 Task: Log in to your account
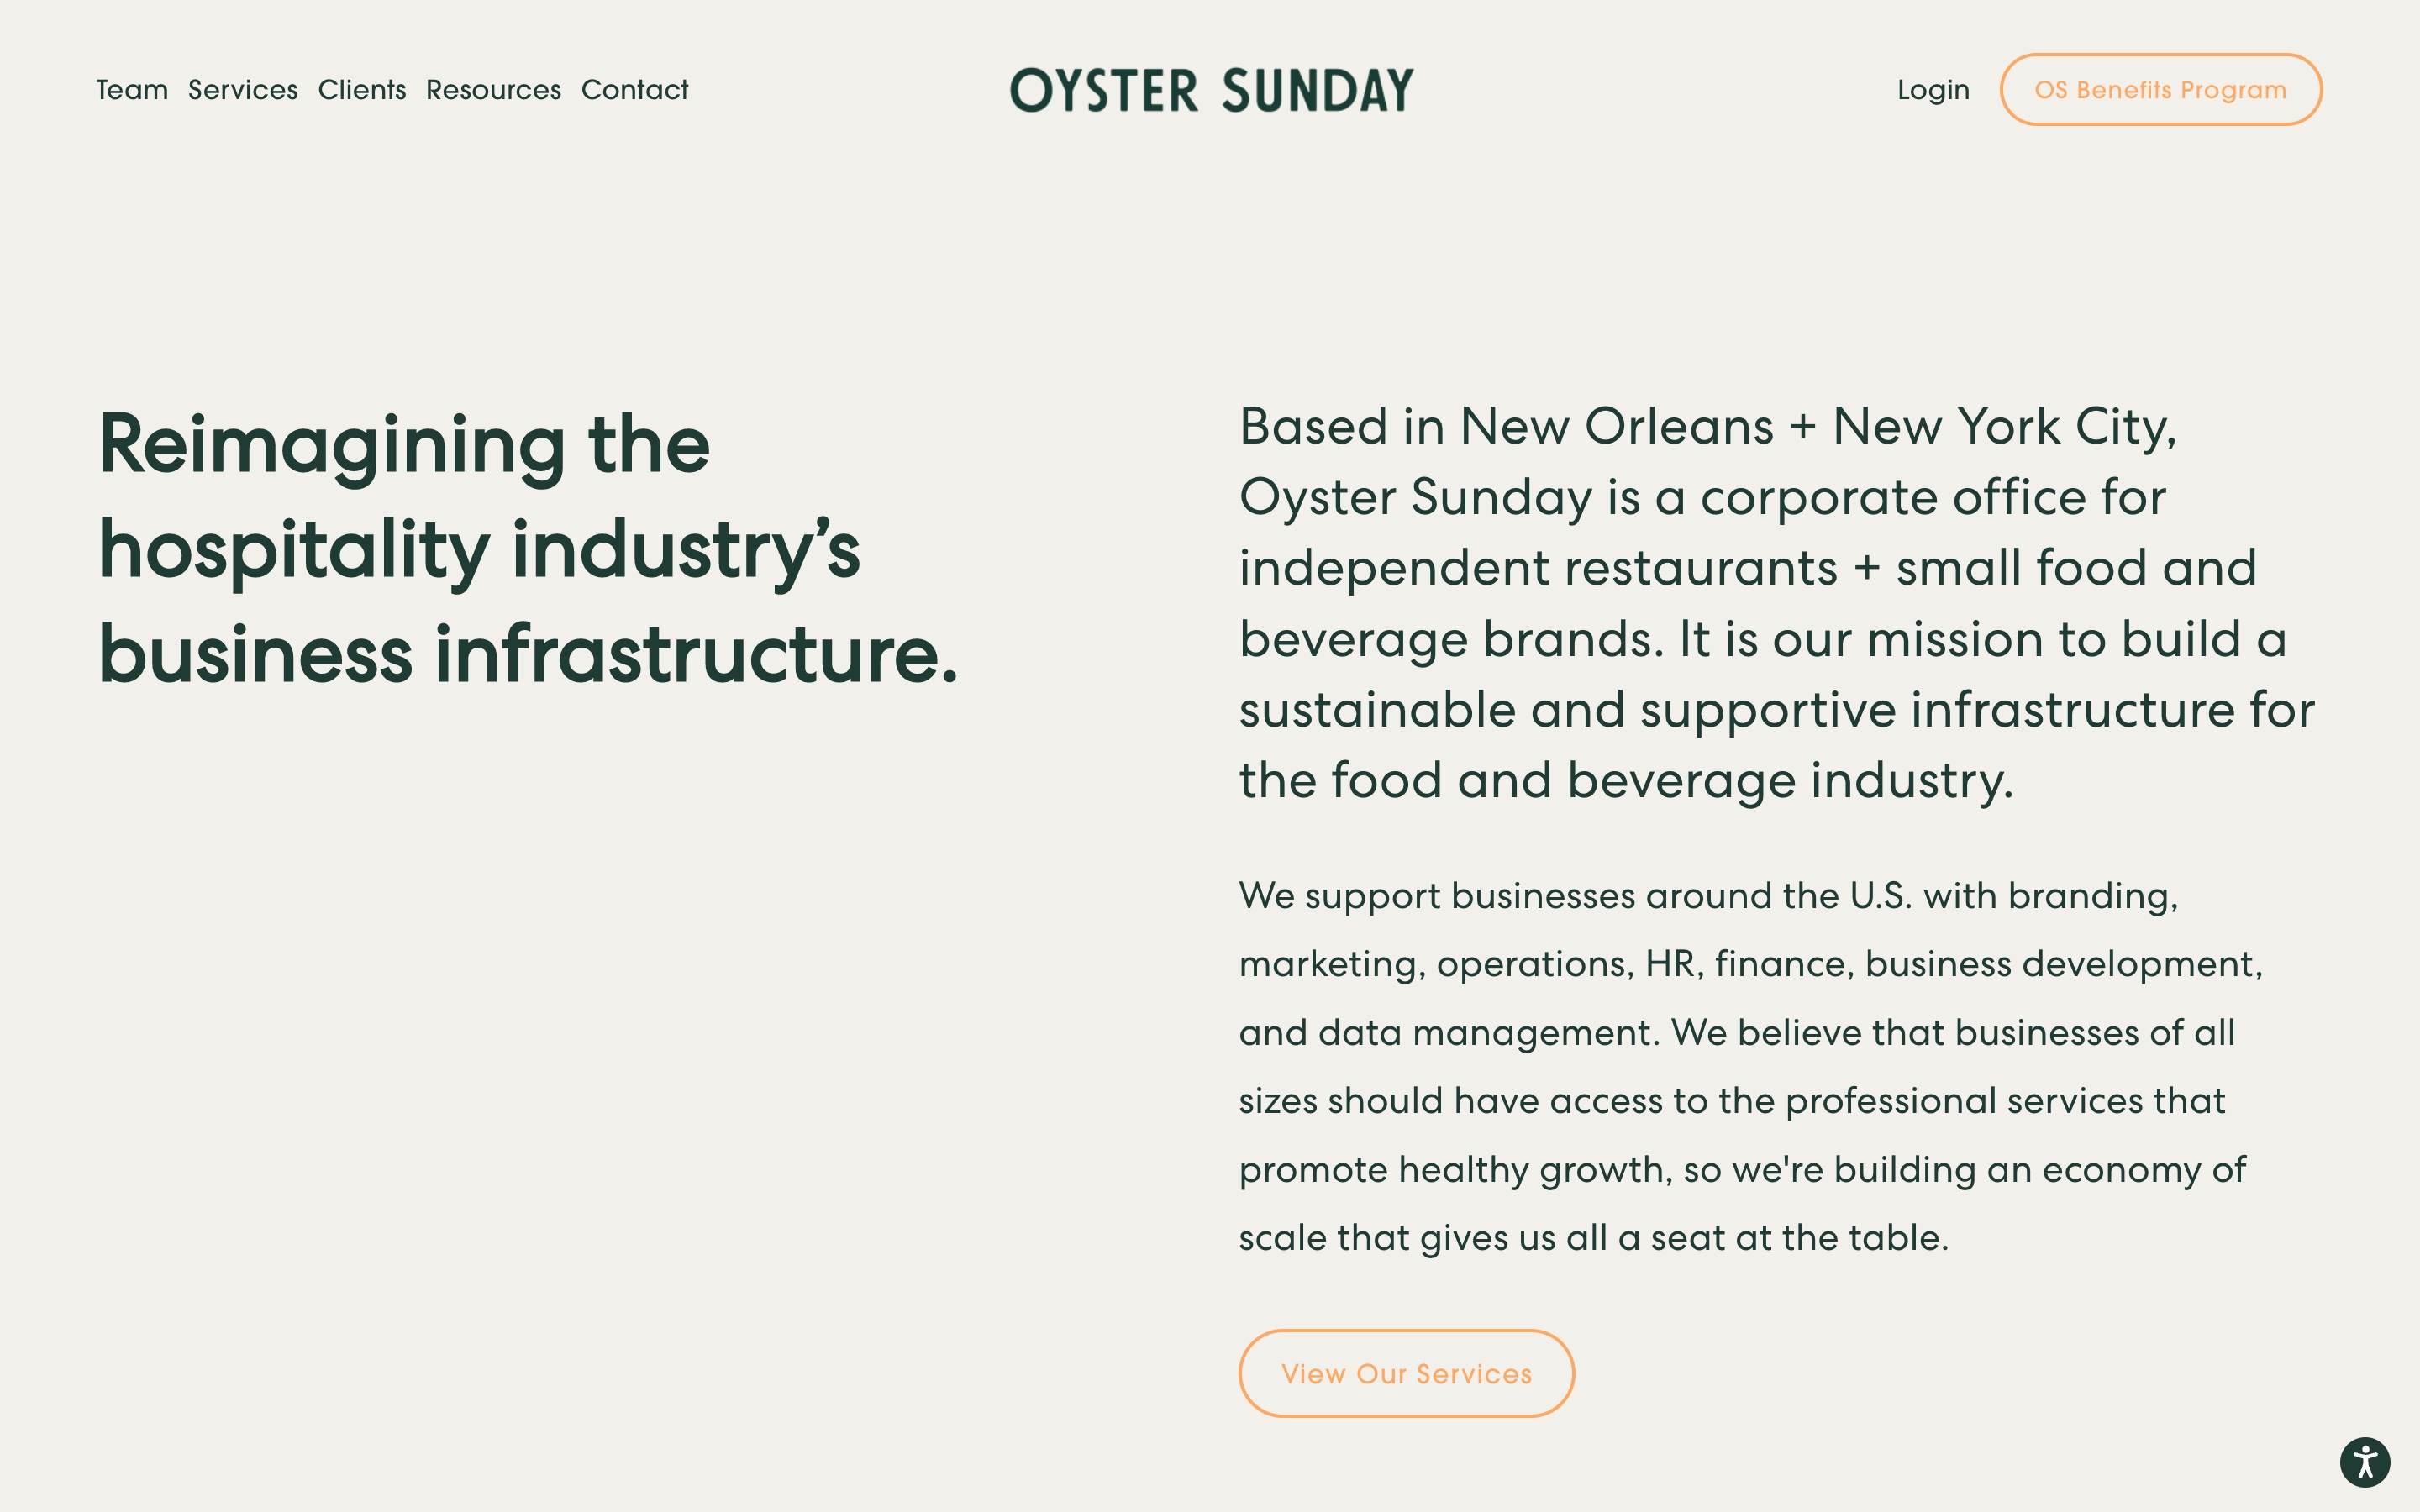tap(1933, 89)
